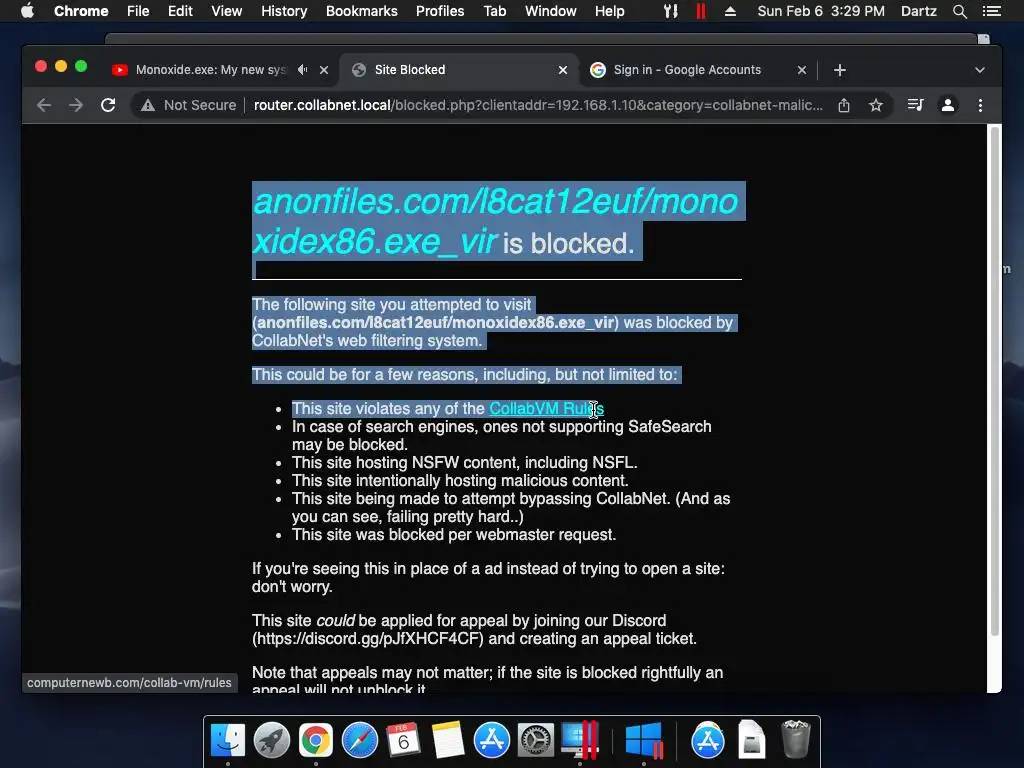Open the Chrome profile avatar icon

(948, 105)
